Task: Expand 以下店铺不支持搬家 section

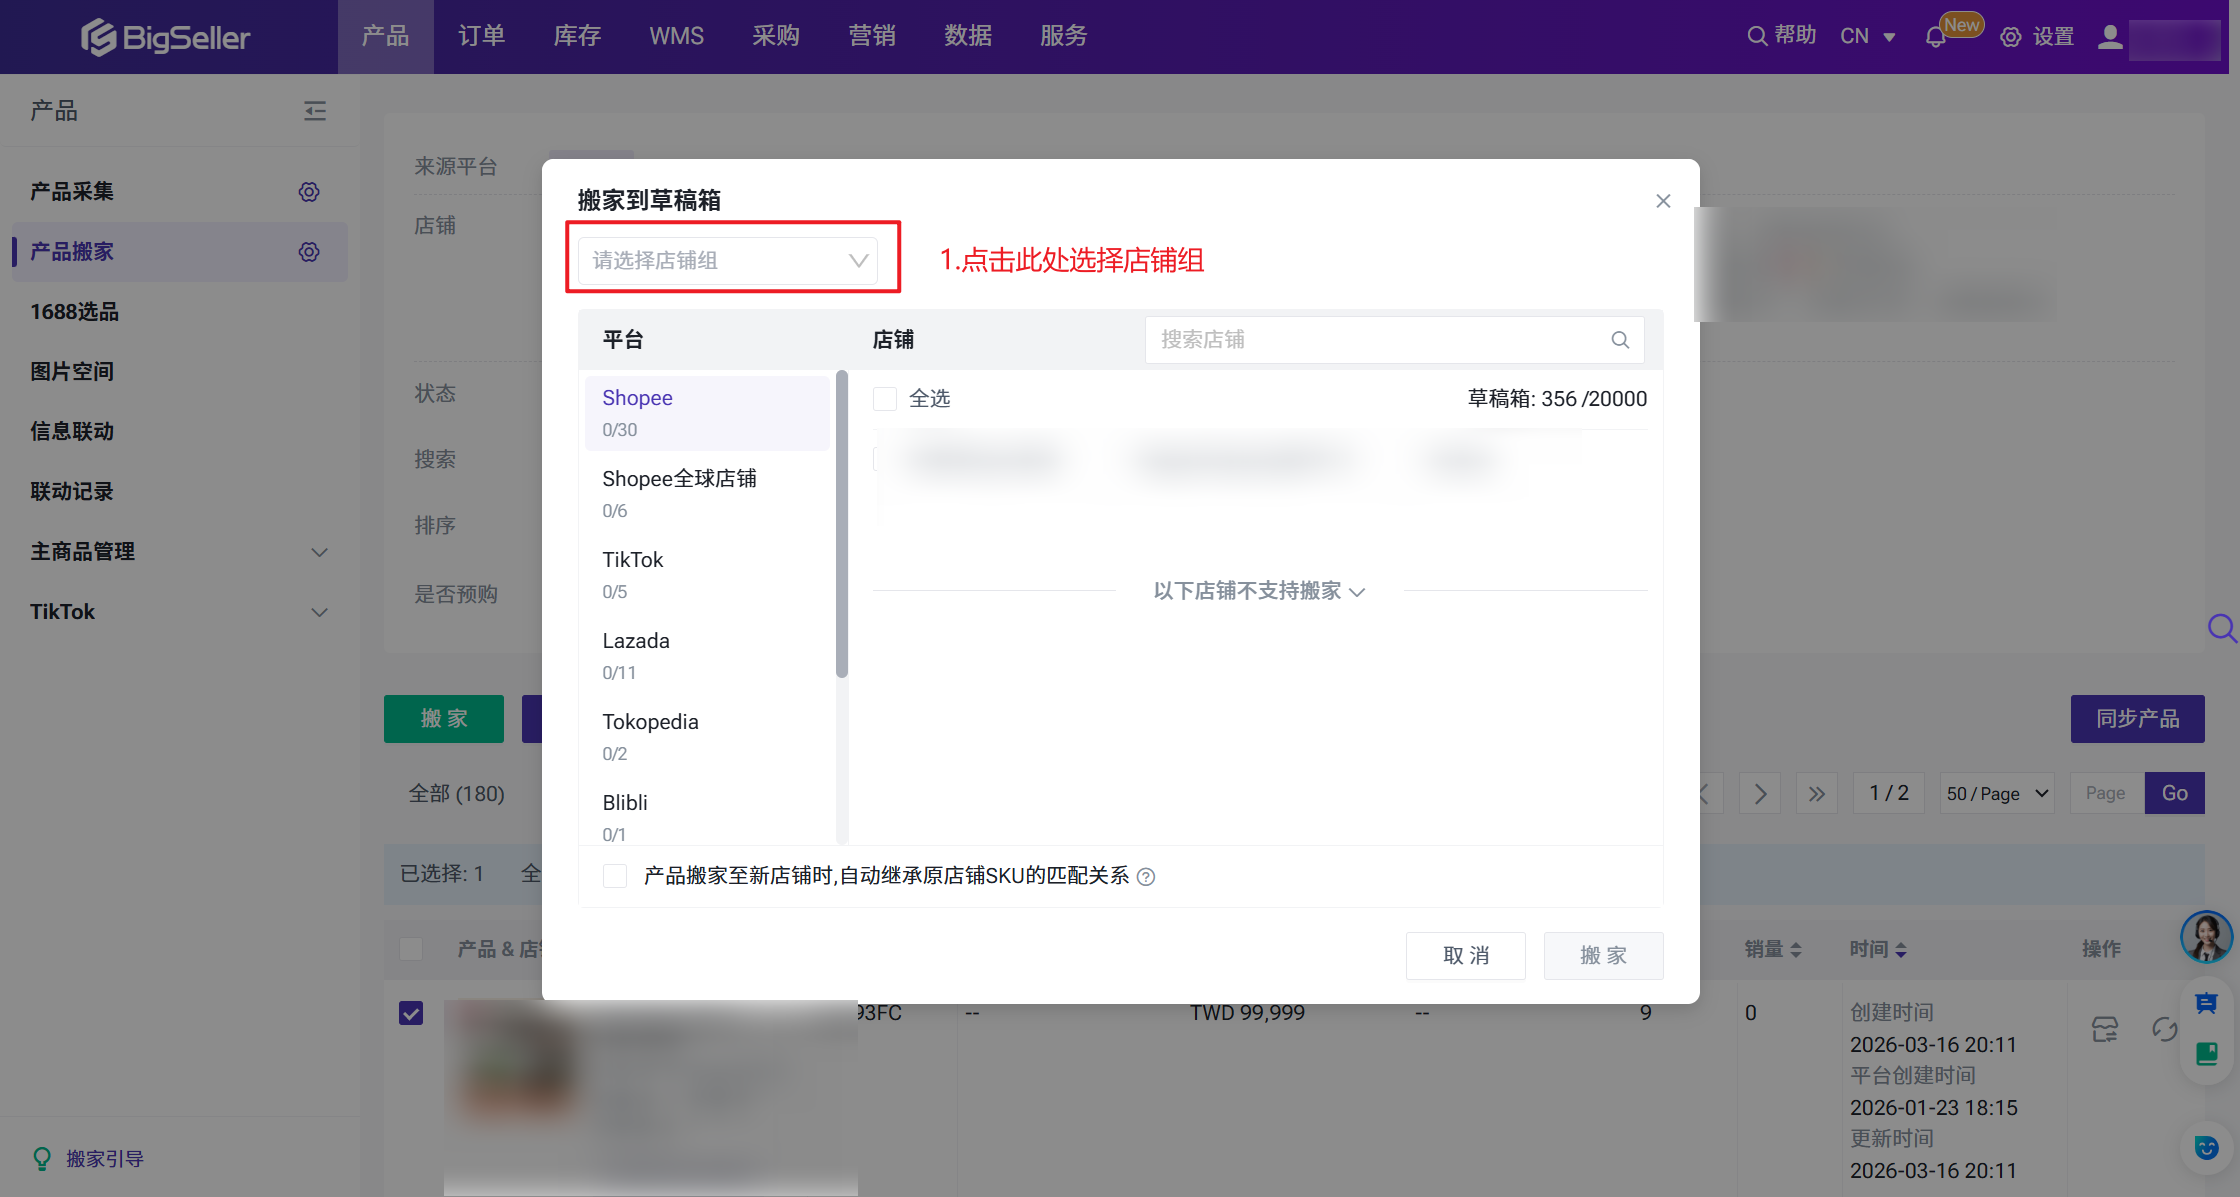Action: pos(1259,591)
